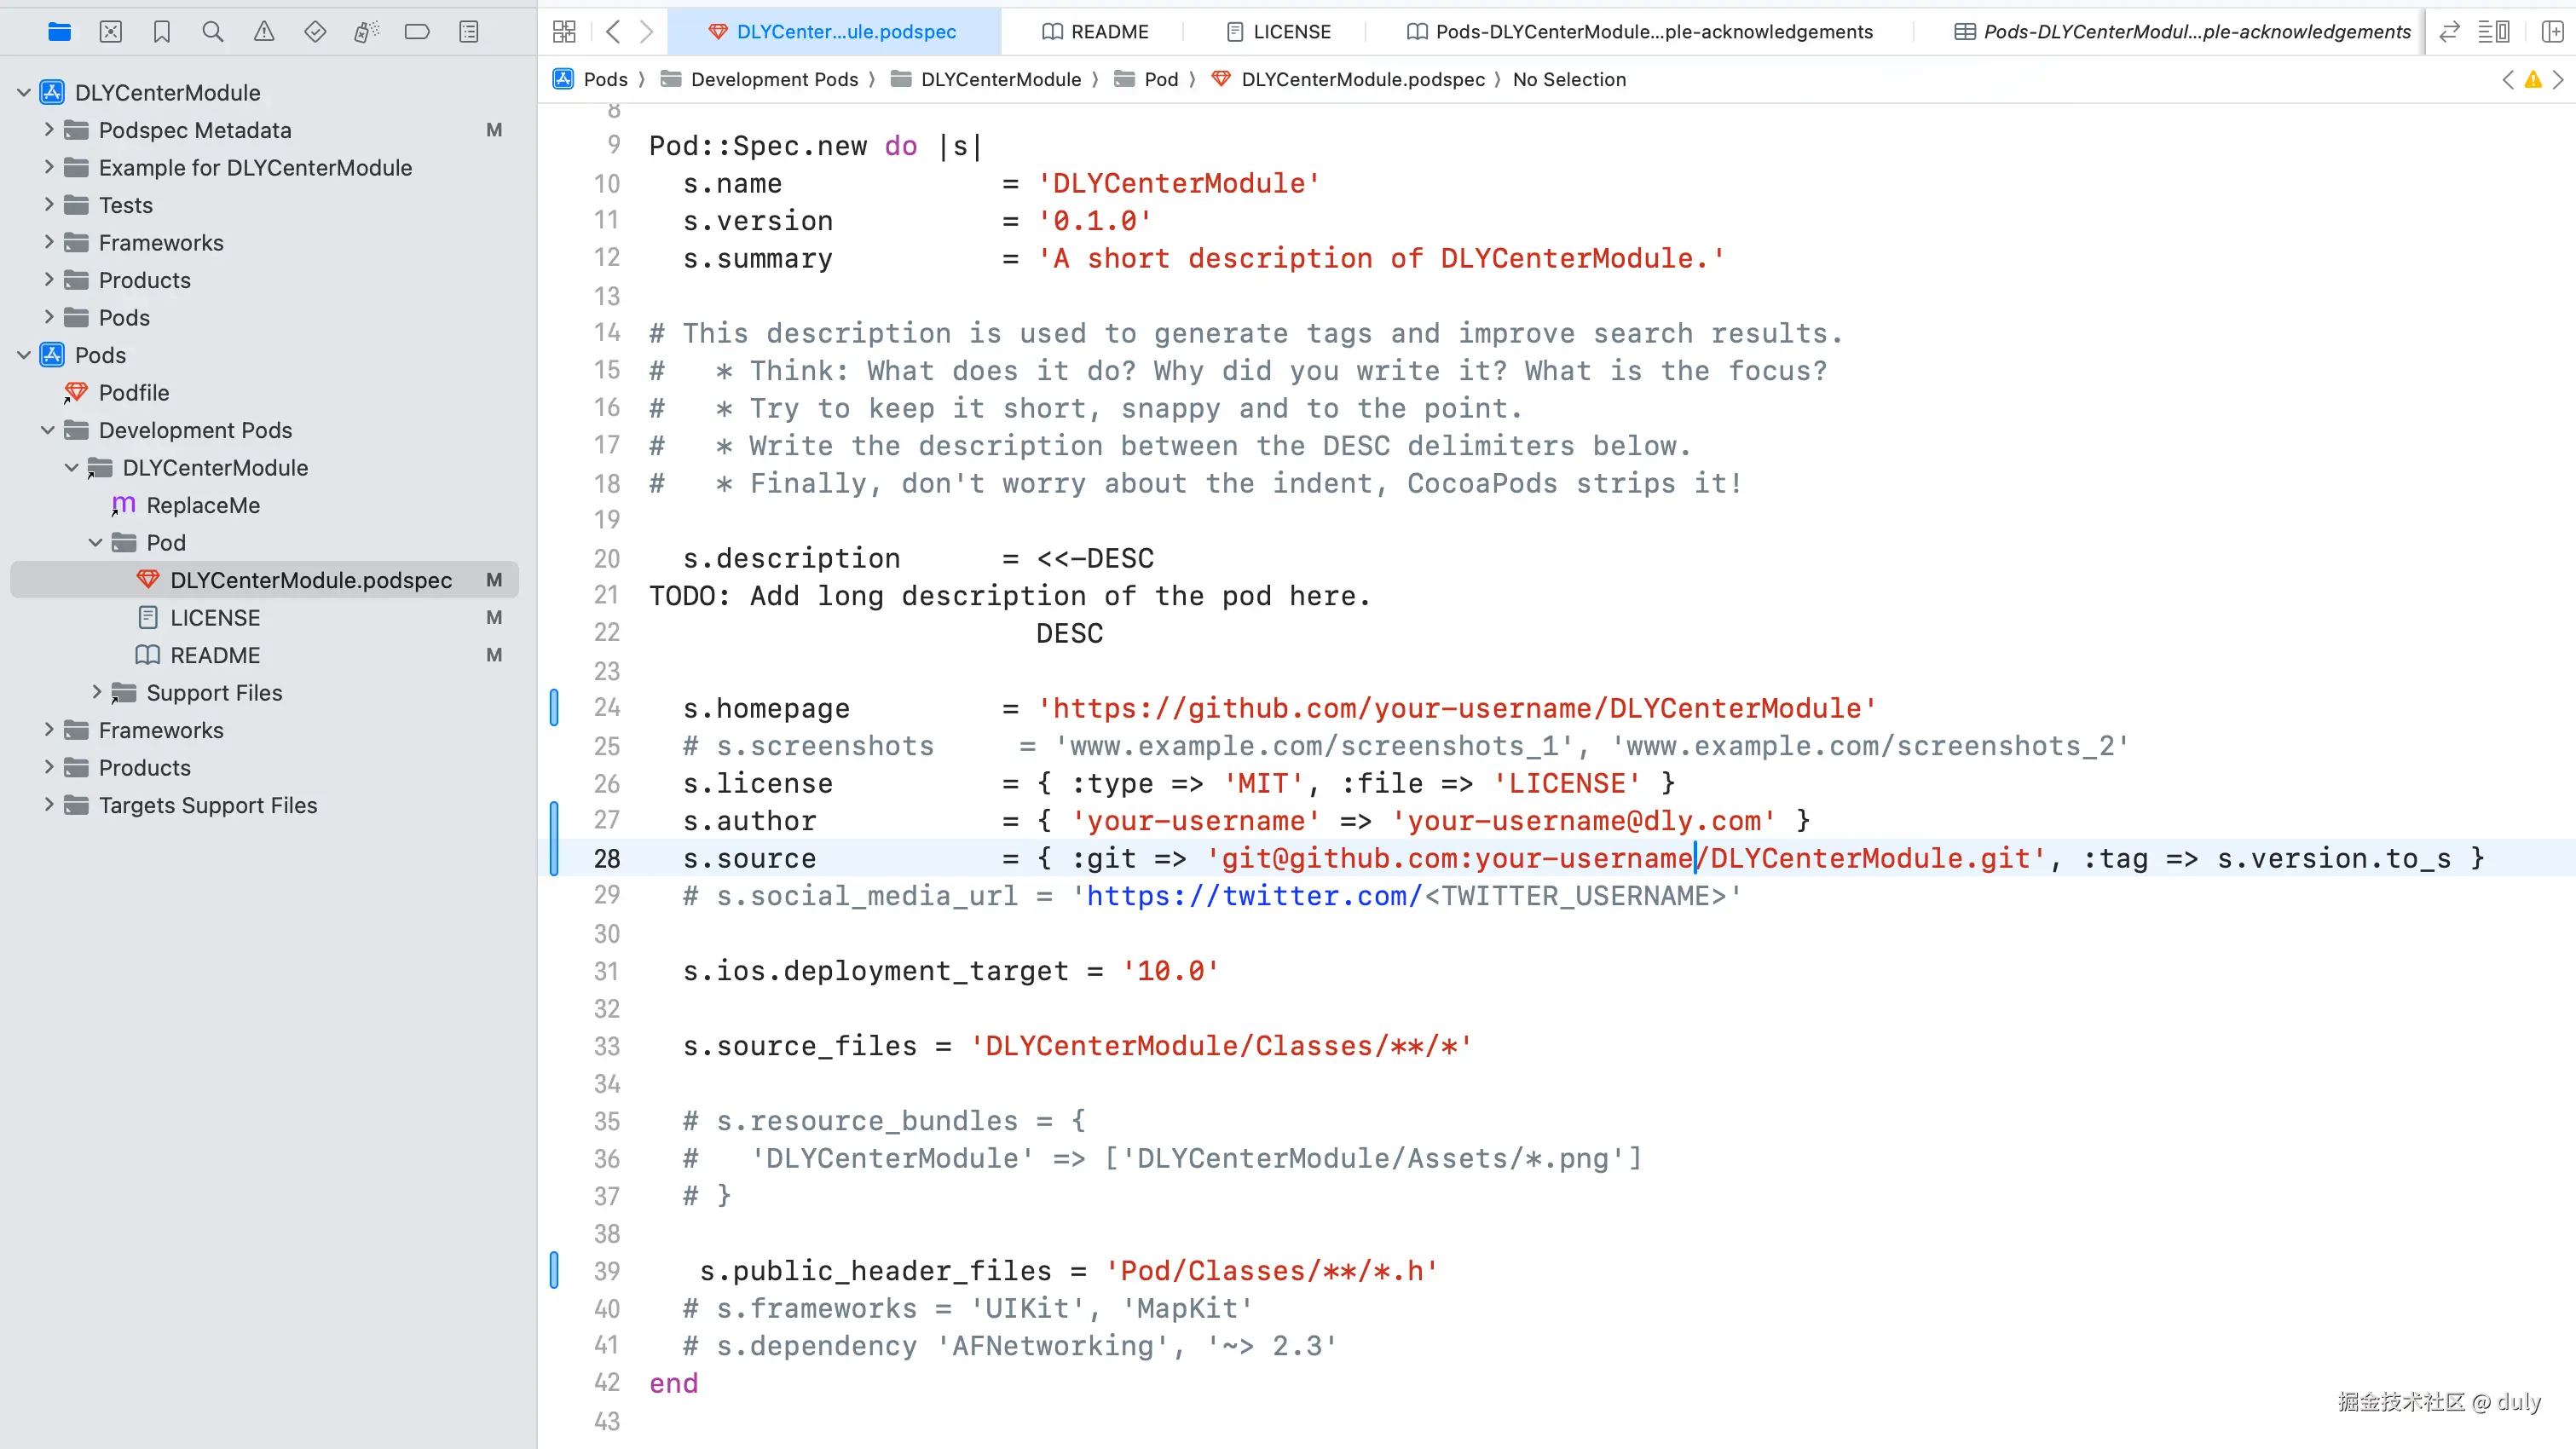Expand the Podspec Metadata group
The image size is (2576, 1449).
coord(48,130)
